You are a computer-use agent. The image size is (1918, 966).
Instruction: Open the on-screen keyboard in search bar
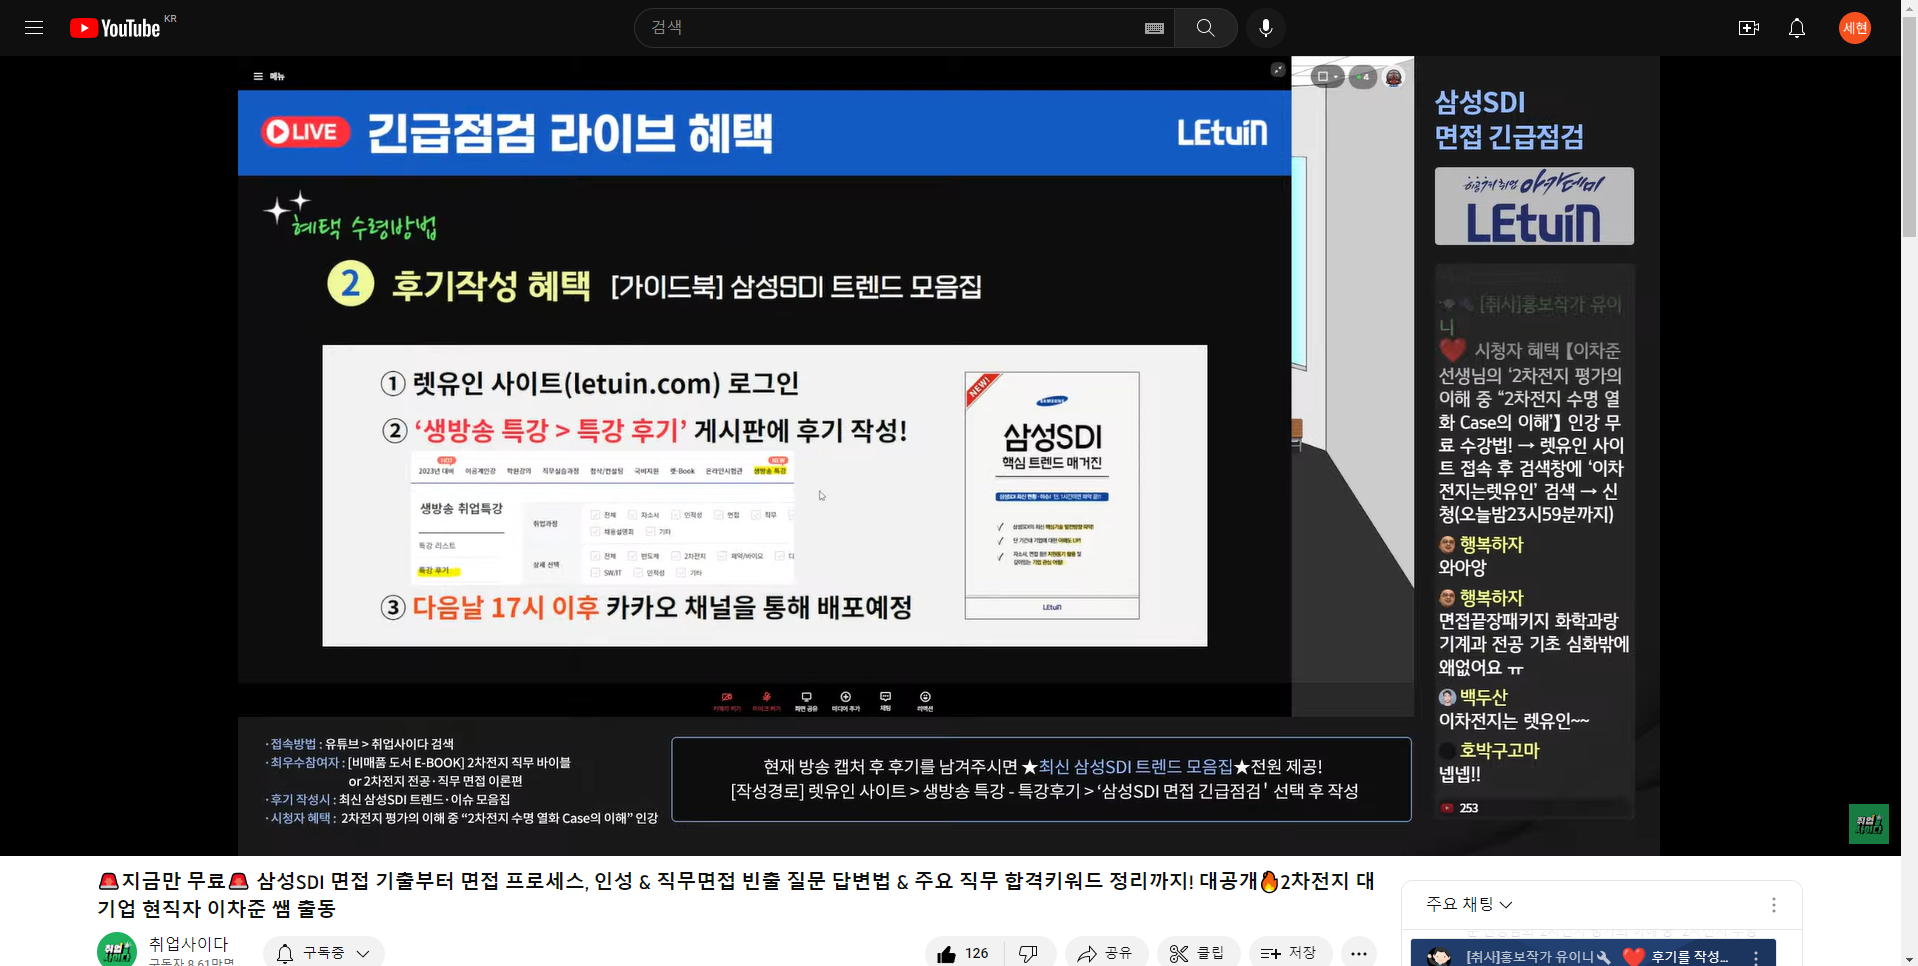(1154, 28)
